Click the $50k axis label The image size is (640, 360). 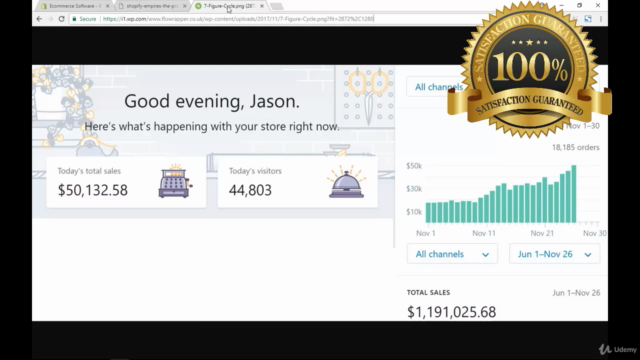coord(414,166)
